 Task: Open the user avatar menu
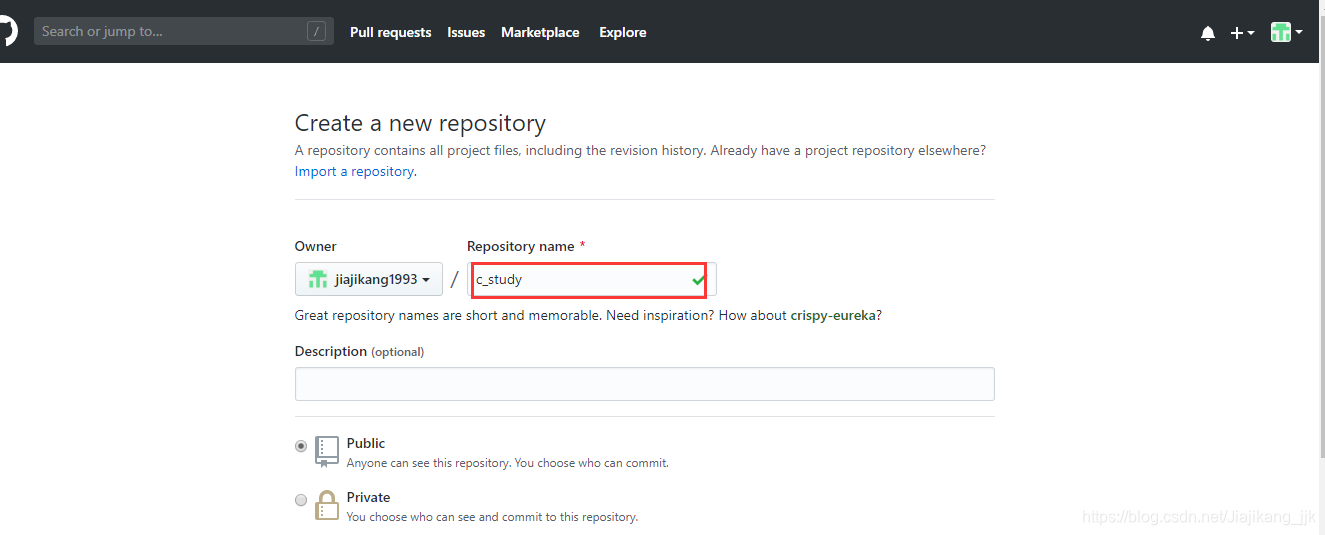coord(1286,32)
